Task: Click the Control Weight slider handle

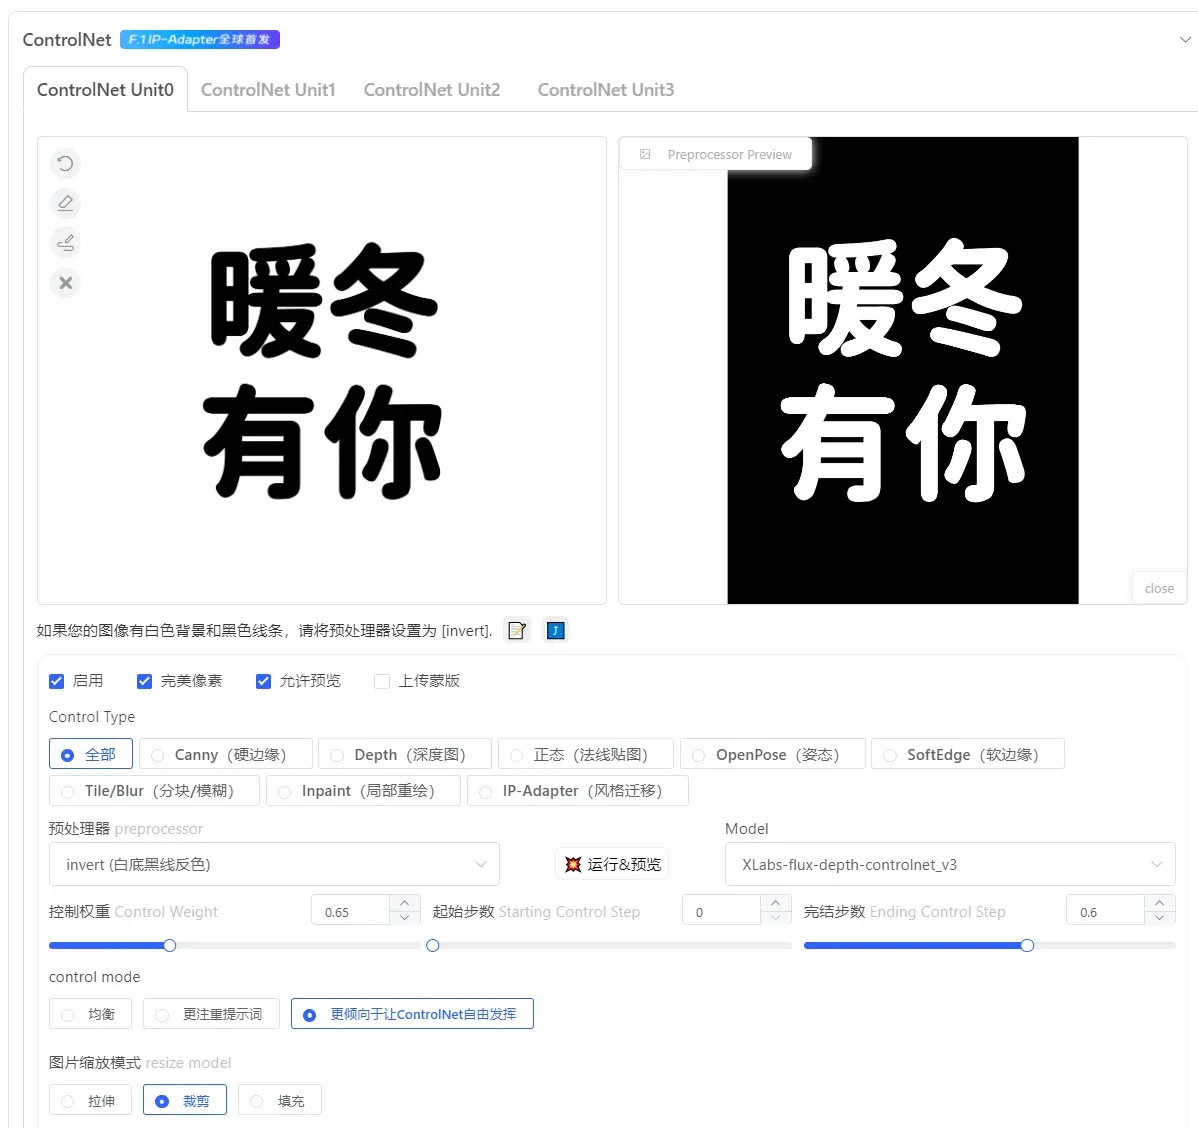Action: coord(170,945)
